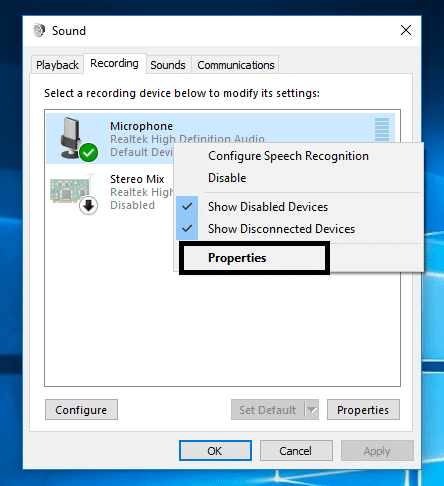Switch to the Playback tab
Viewport: 444px width, 486px height.
[57, 65]
